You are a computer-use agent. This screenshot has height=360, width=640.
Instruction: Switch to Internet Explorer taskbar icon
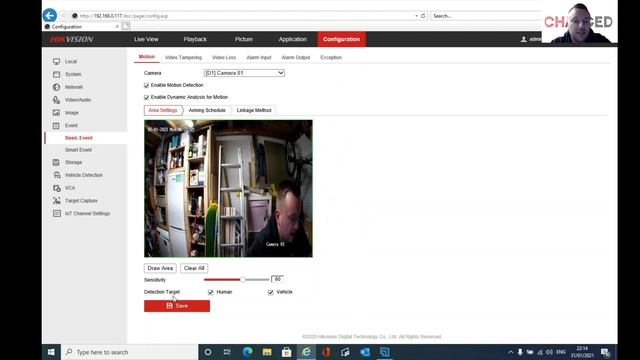pos(306,352)
